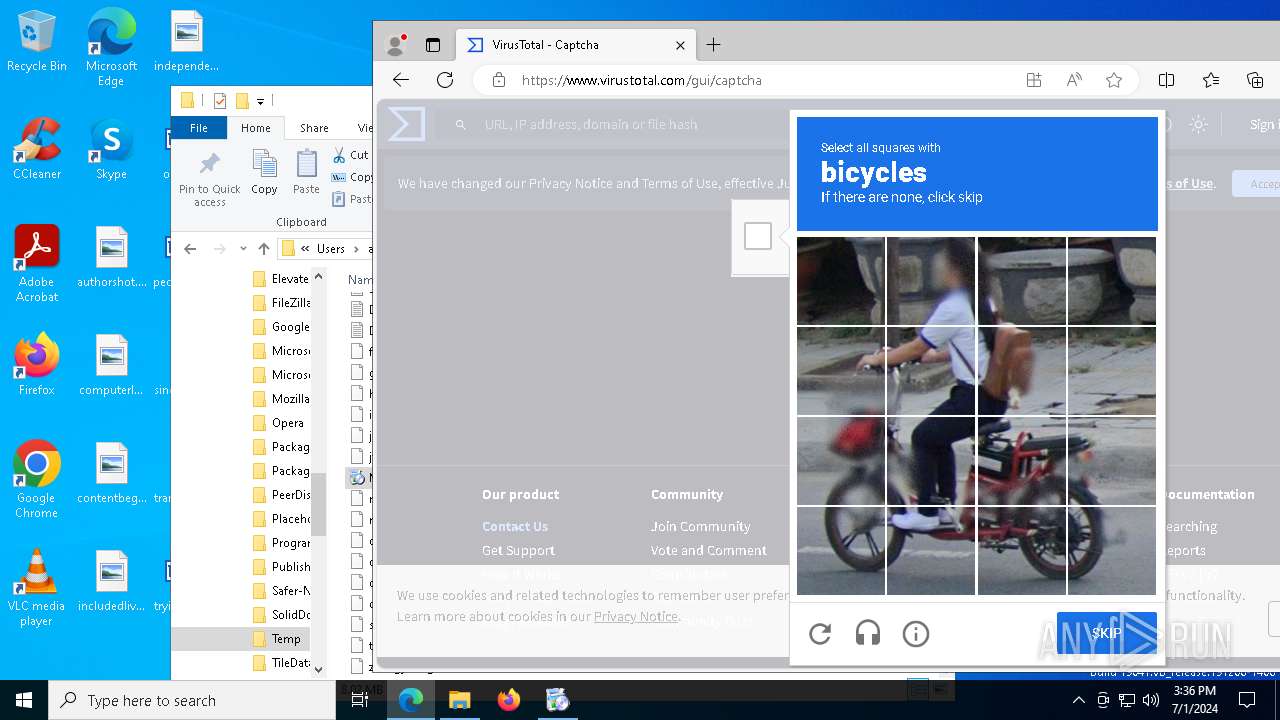Toggle VirusTotal light theme icon
The height and width of the screenshot is (720, 1280).
click(x=1198, y=124)
